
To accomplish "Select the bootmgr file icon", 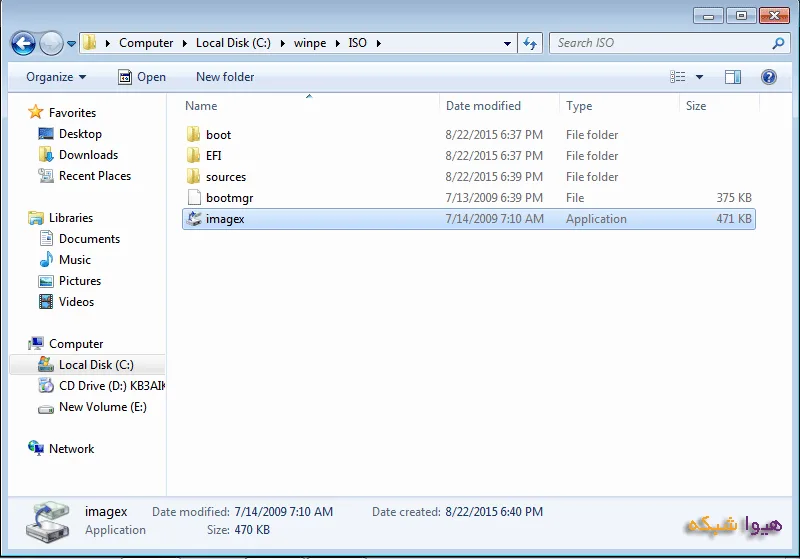I will (x=194, y=197).
